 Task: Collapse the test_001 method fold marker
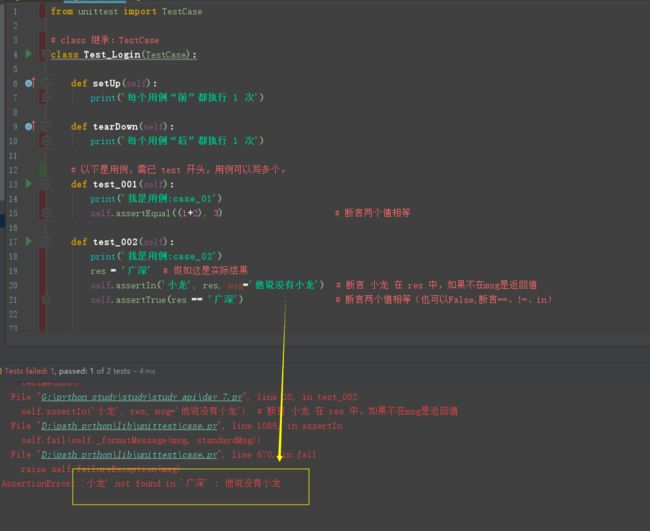click(46, 184)
